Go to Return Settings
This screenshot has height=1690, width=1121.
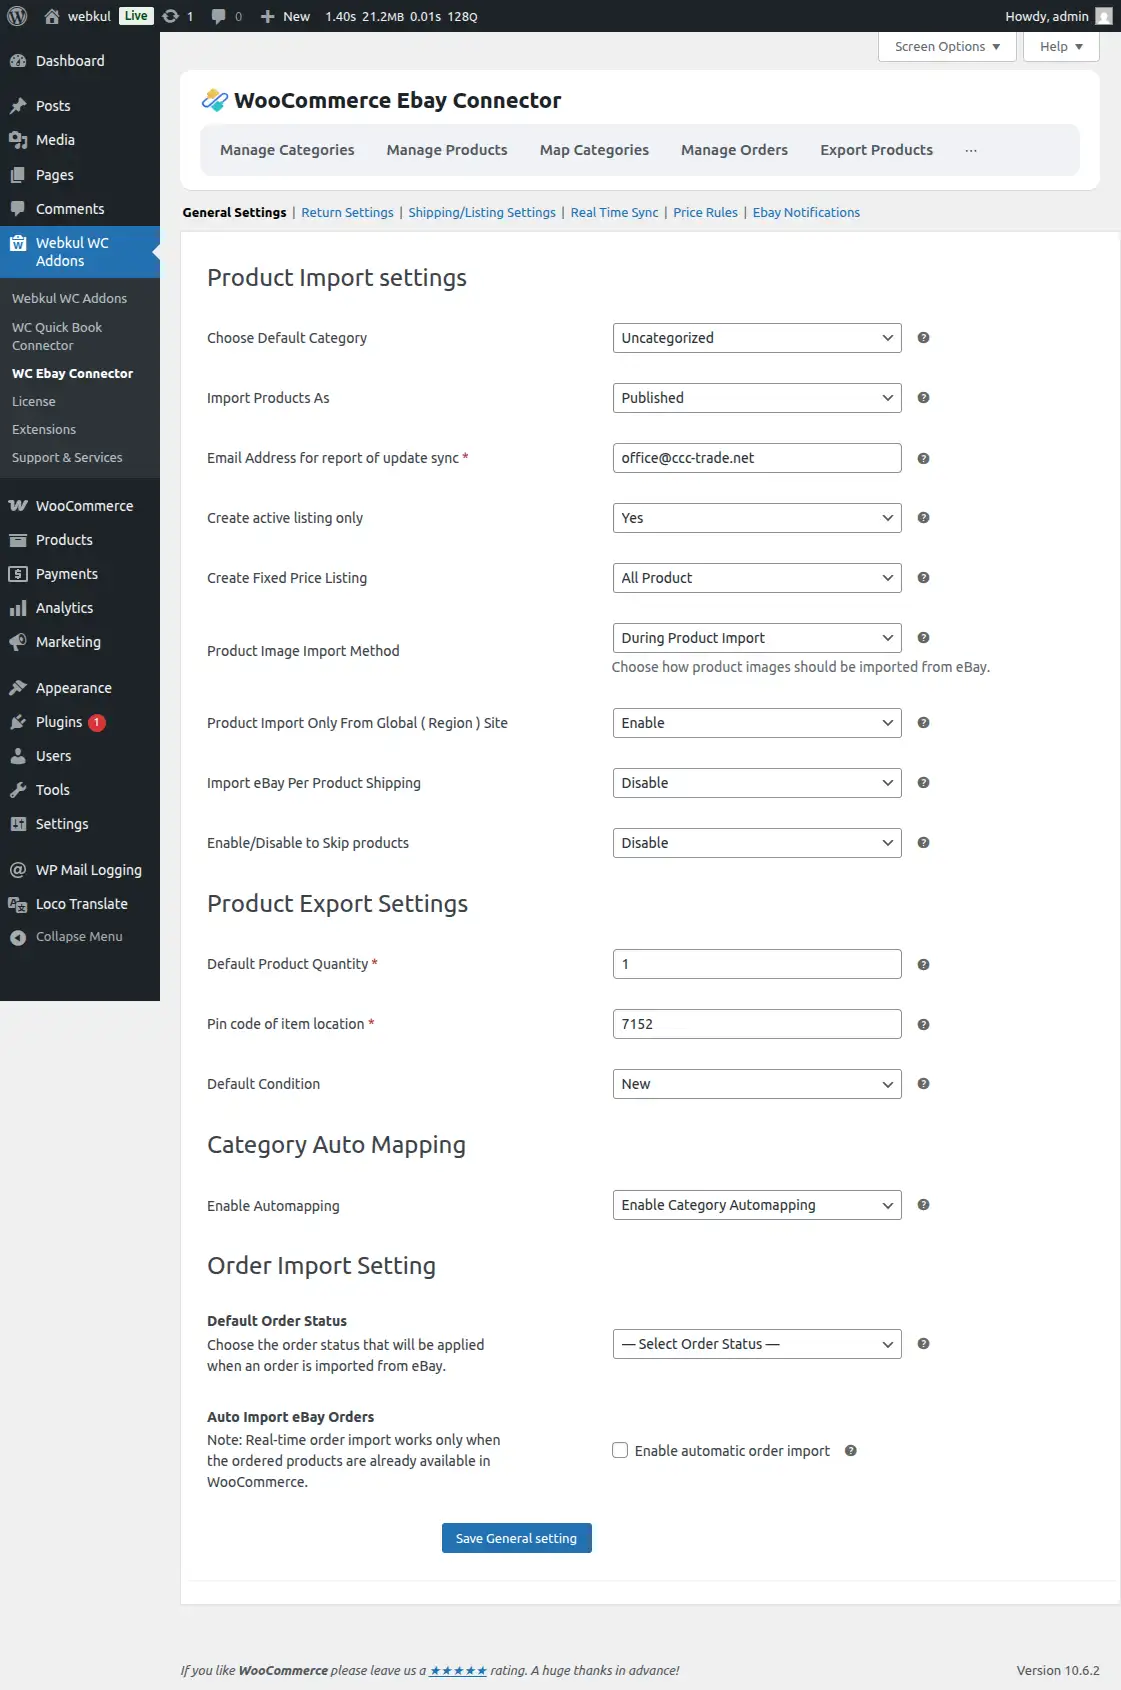pyautogui.click(x=347, y=213)
